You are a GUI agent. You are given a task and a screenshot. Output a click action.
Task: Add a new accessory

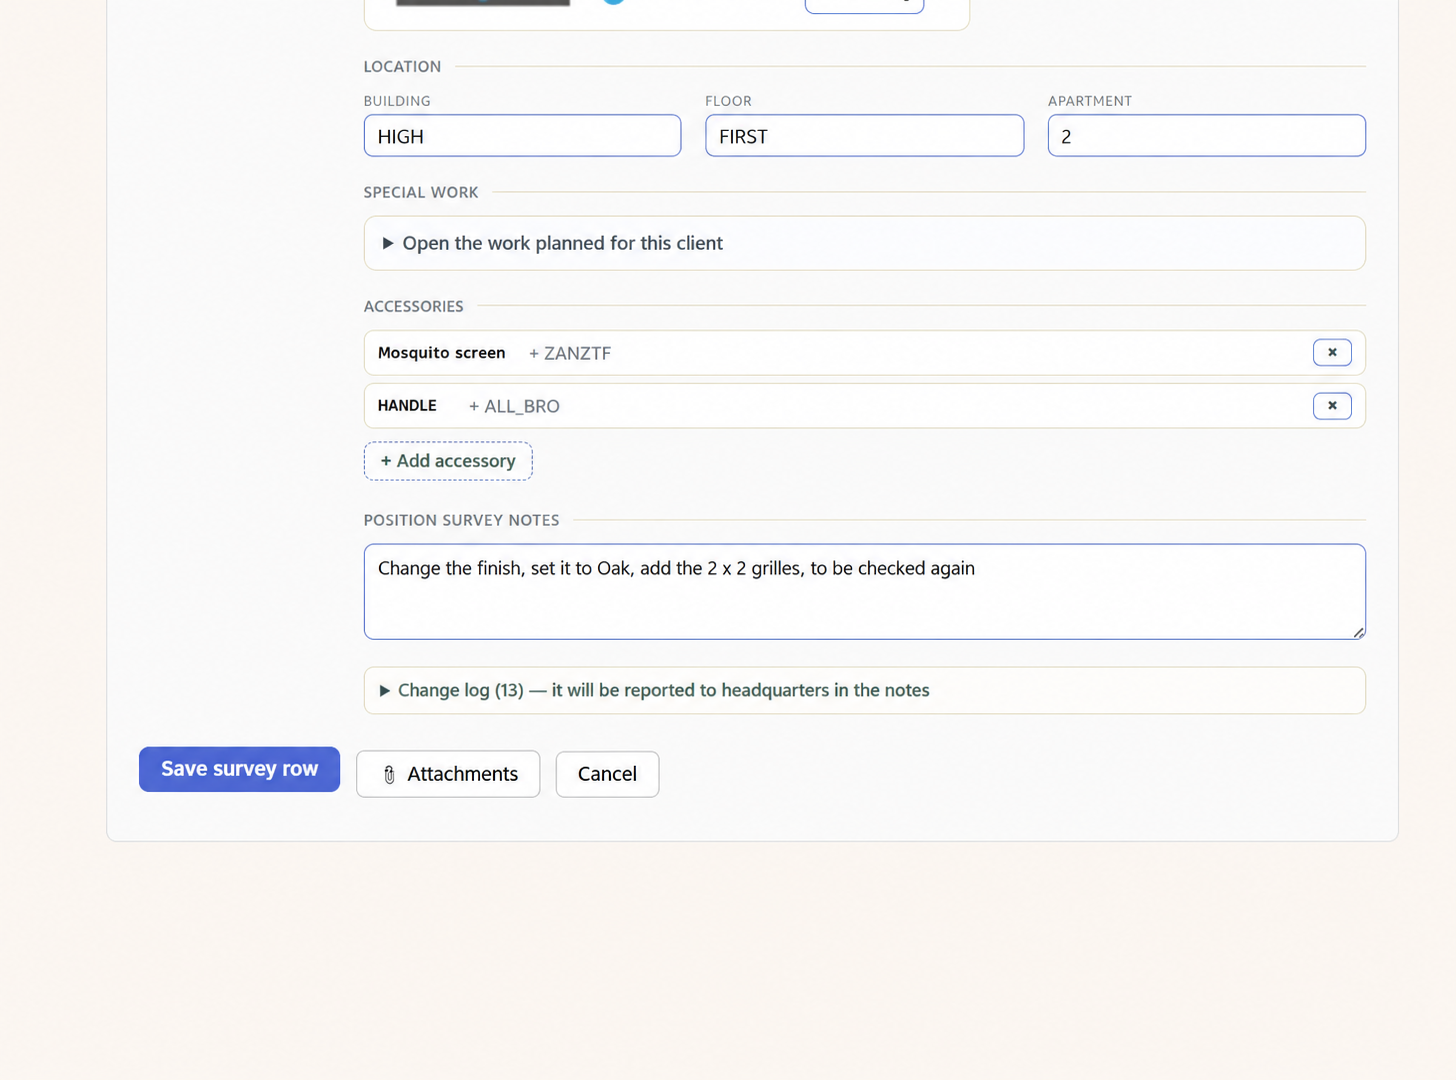(448, 461)
